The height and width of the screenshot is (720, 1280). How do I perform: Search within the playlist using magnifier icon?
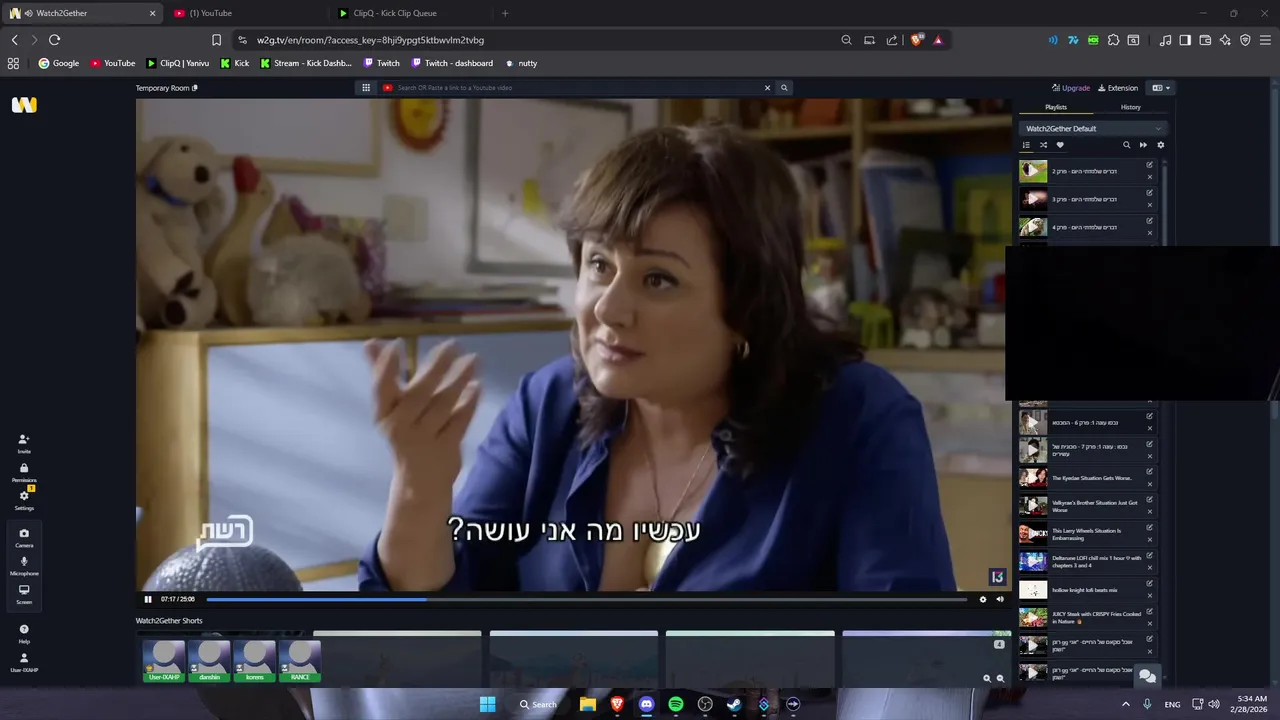pyautogui.click(x=1126, y=145)
